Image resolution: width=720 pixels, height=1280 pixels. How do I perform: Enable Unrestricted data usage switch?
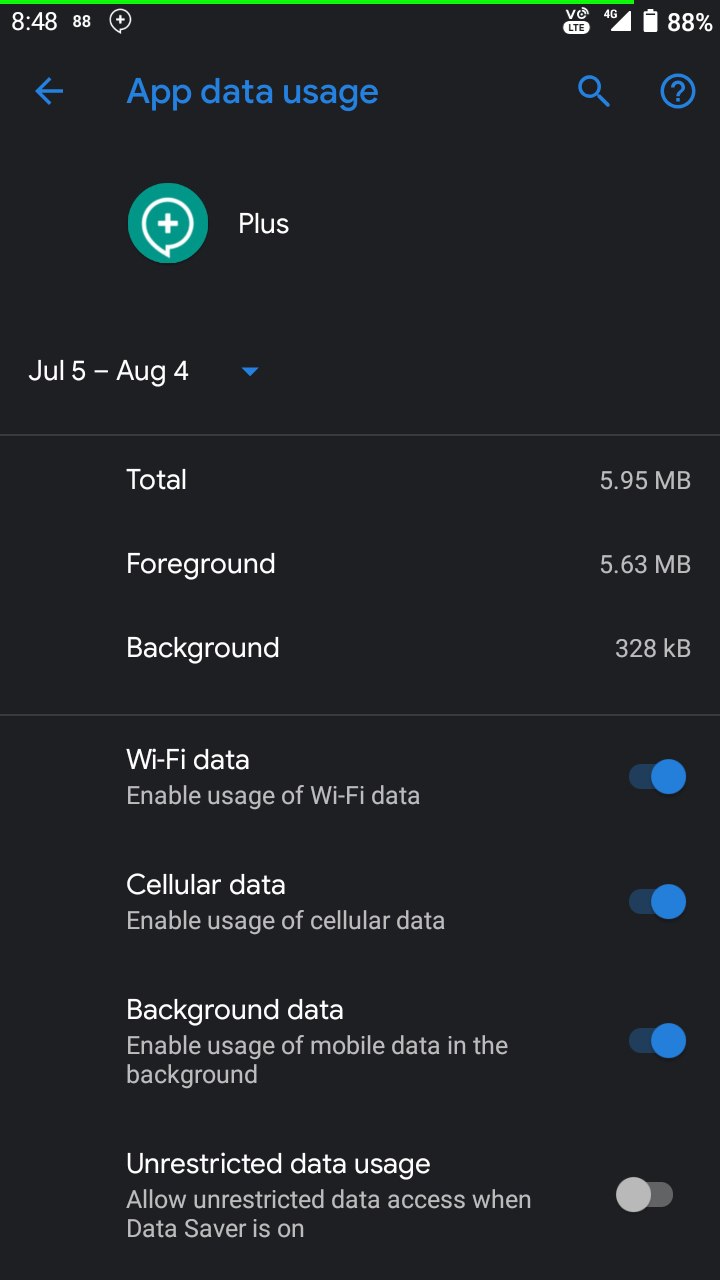point(645,1195)
